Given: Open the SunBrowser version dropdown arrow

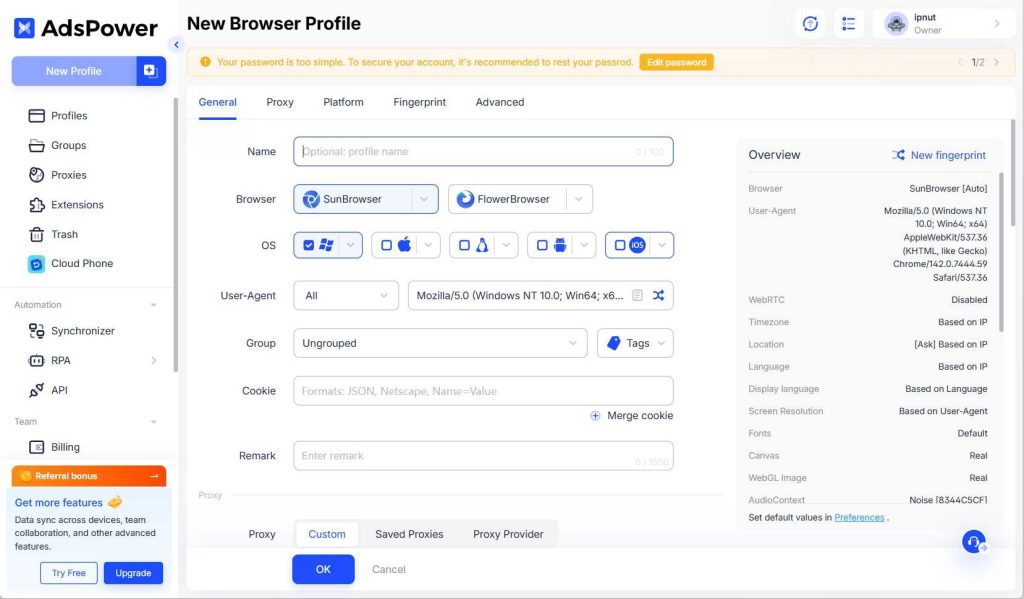Looking at the screenshot, I should [x=424, y=199].
